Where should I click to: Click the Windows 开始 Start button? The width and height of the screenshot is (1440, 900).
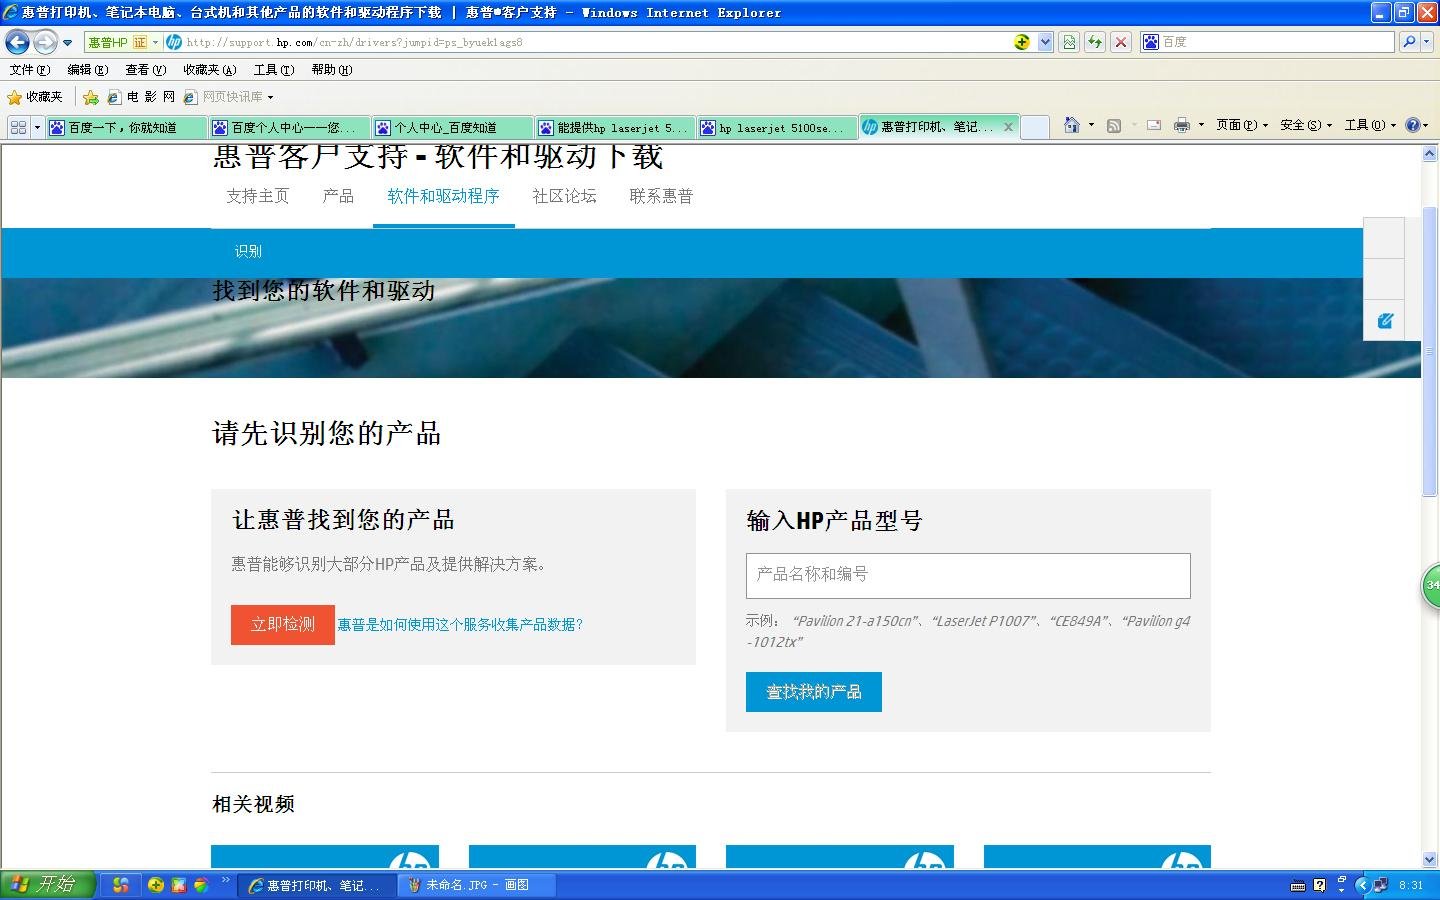coord(47,884)
